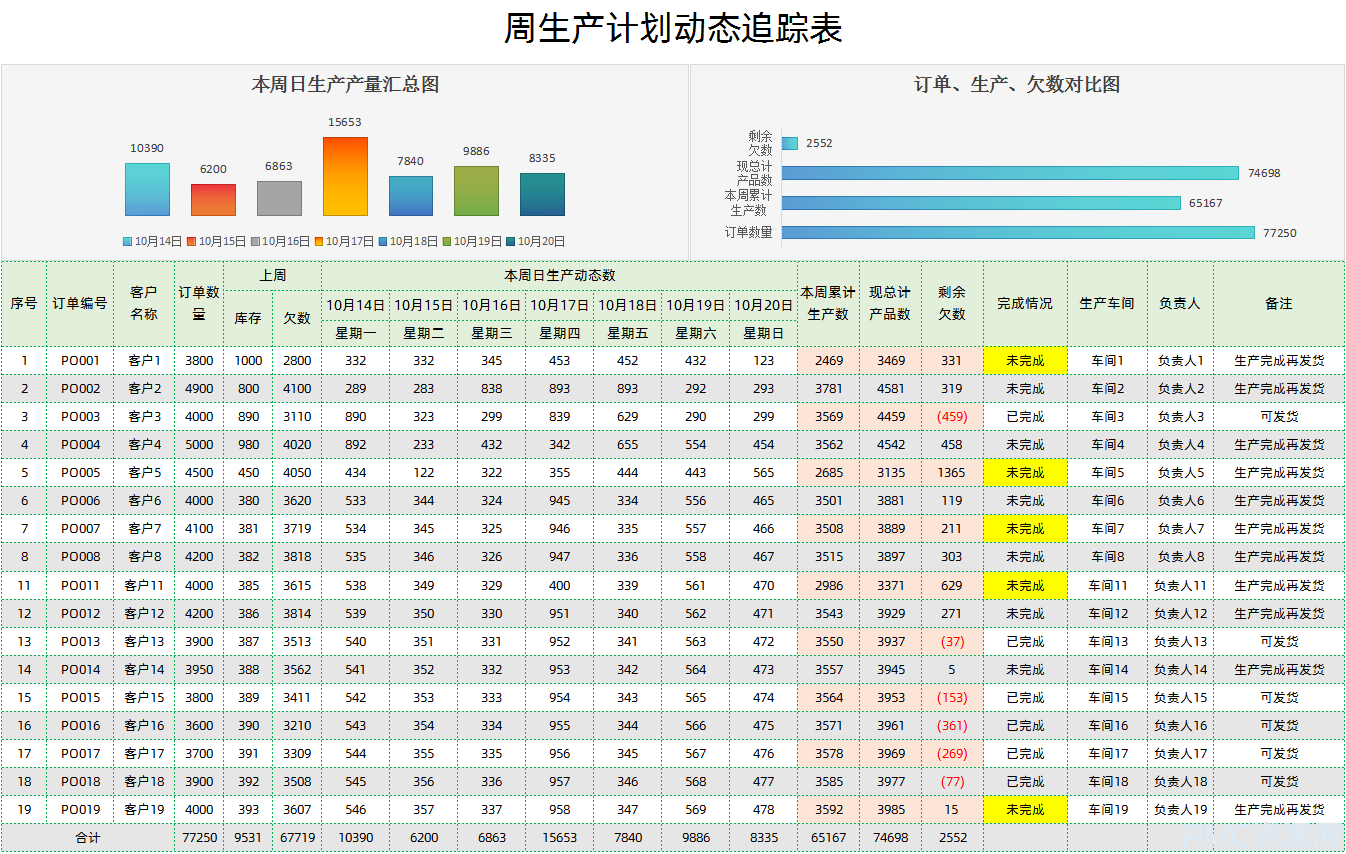Screen dimensions: 1346x854
Task: Click 生产完成再发货 remark in PO002 row
Action: (1279, 389)
